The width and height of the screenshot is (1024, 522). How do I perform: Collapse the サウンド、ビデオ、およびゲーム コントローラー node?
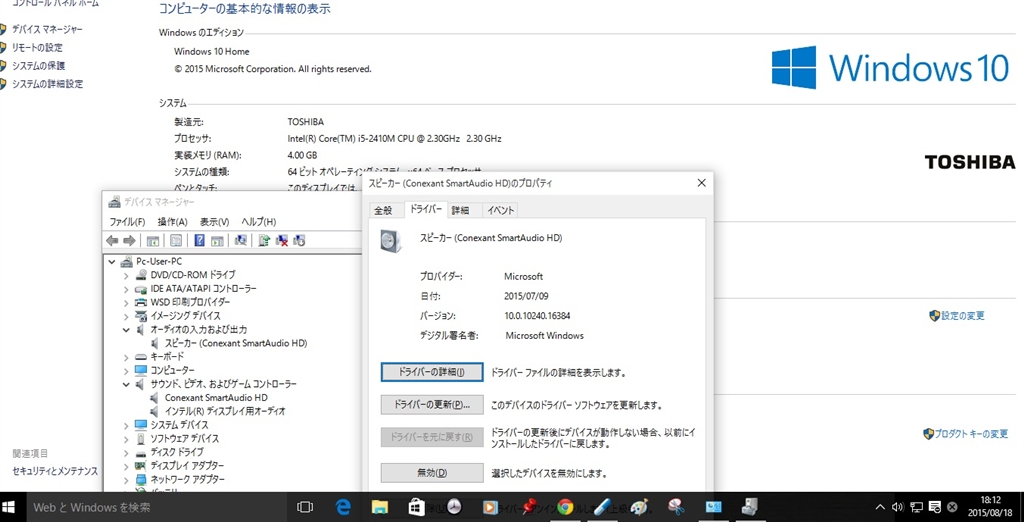click(x=127, y=384)
